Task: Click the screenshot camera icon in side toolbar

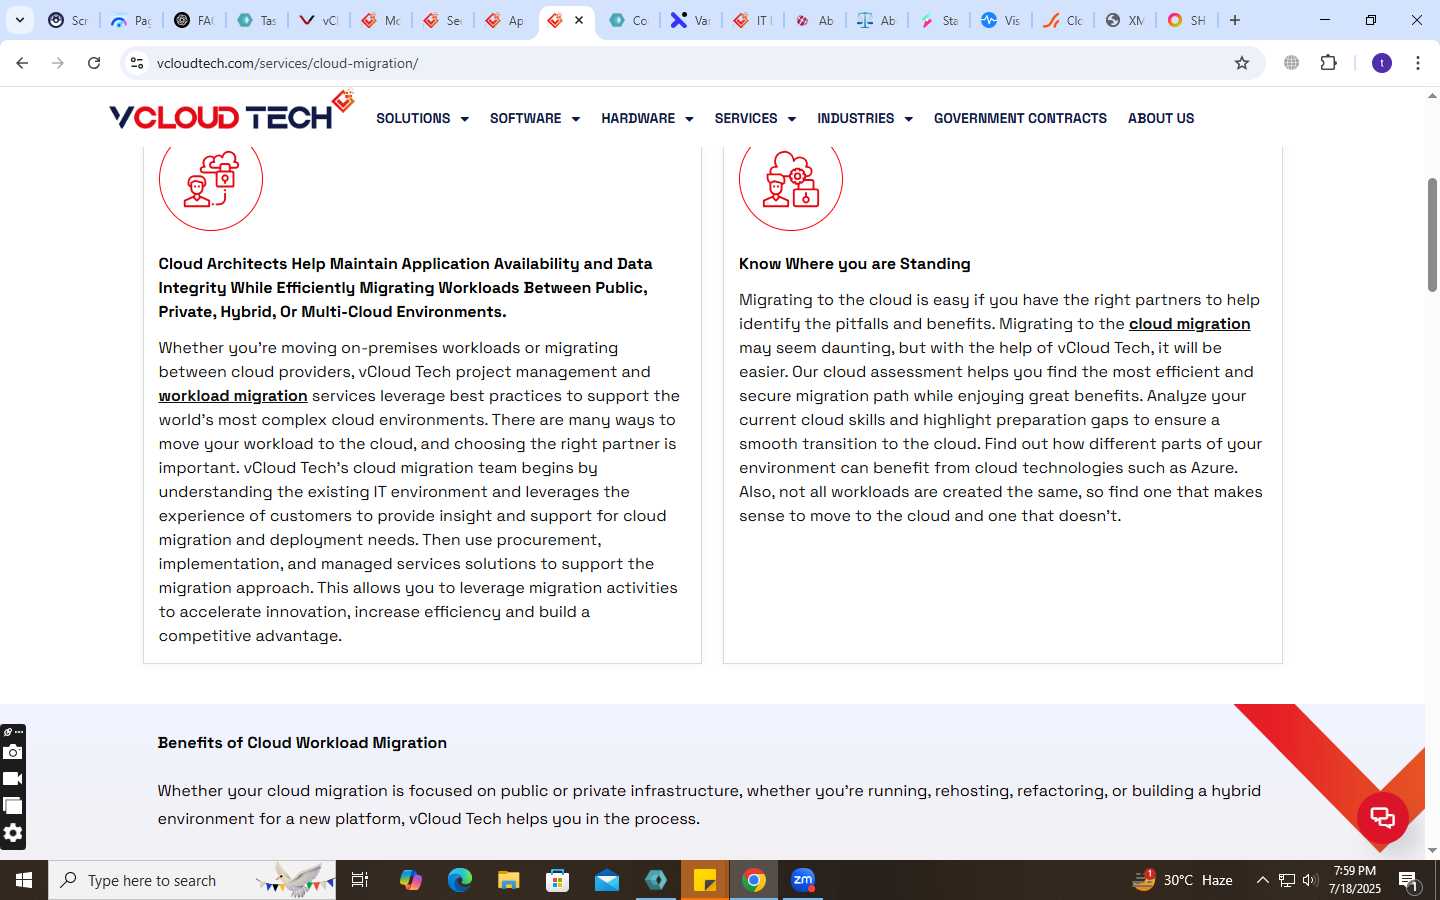Action: pyautogui.click(x=13, y=752)
